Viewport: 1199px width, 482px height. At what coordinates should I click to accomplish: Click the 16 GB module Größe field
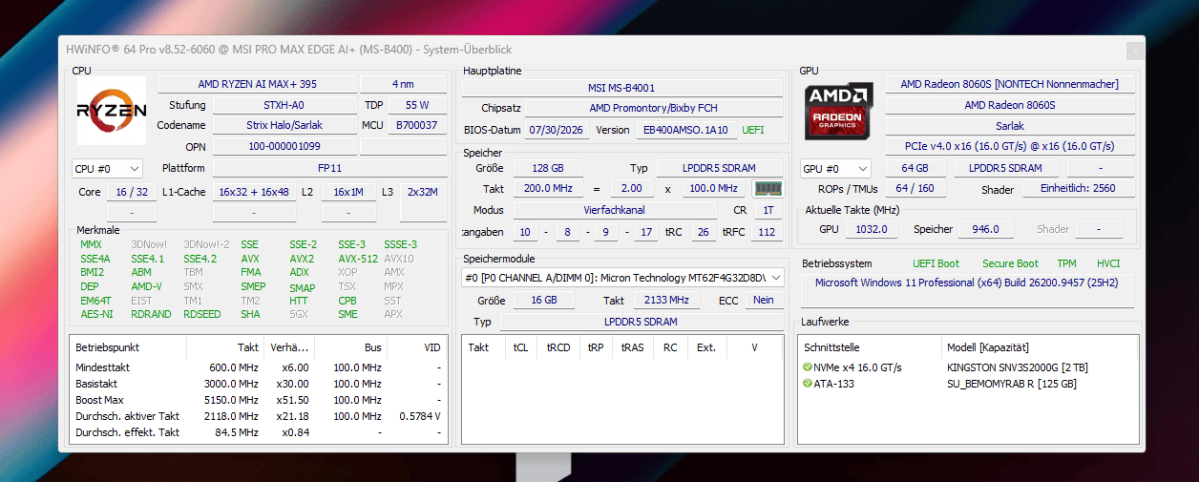point(544,300)
